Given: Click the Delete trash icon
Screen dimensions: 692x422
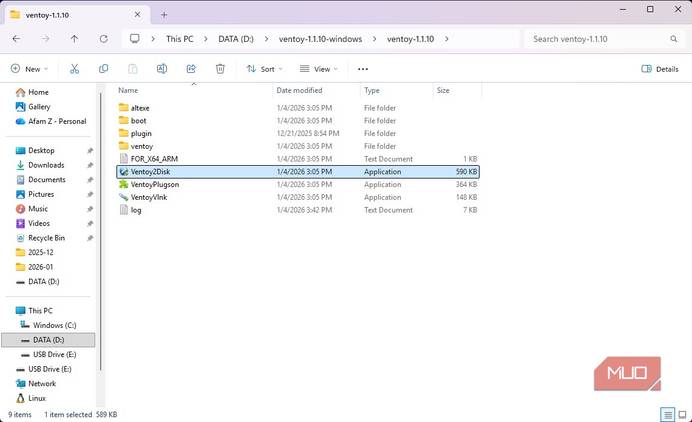Looking at the screenshot, I should (x=220, y=69).
